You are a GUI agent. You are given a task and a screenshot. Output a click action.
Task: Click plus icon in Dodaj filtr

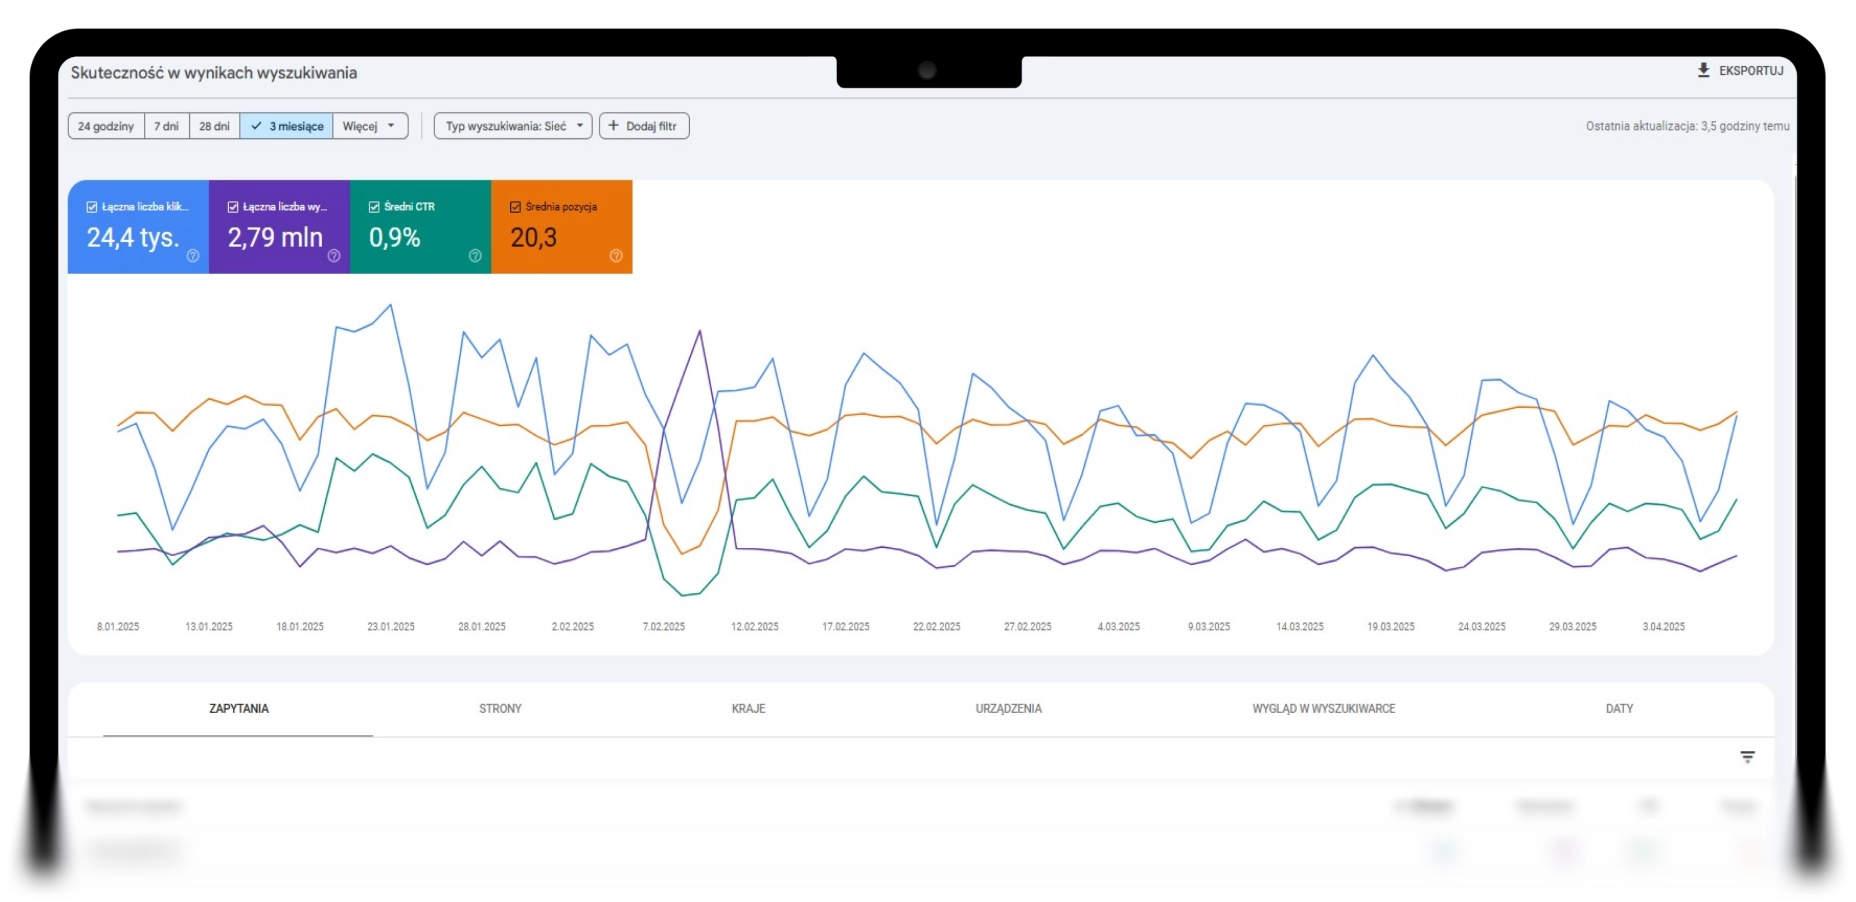point(614,126)
